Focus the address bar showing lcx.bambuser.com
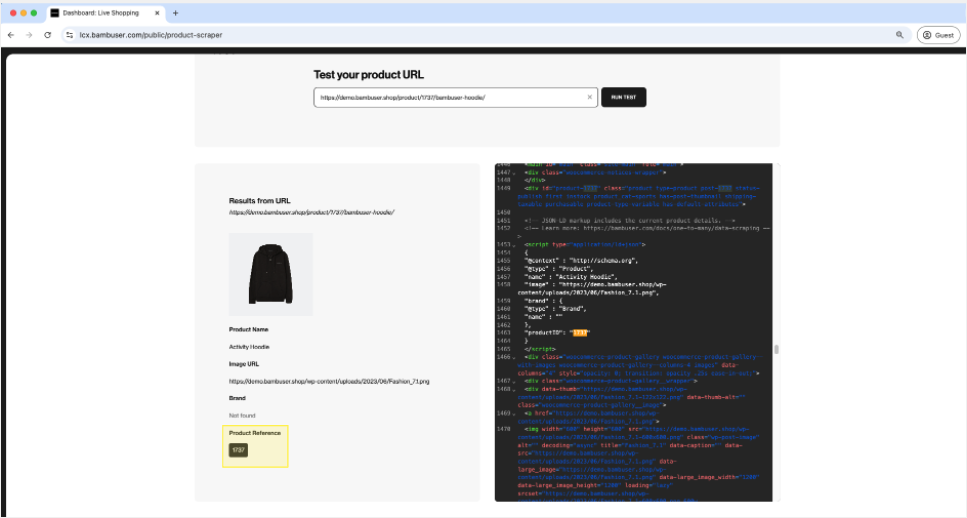Screen dimensions: 967x518 (x=481, y=35)
